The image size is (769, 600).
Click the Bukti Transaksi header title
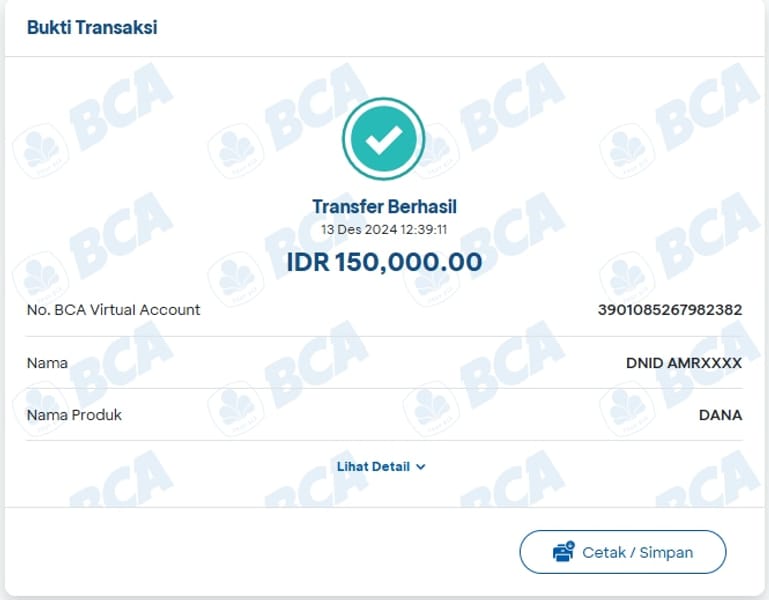tap(92, 27)
